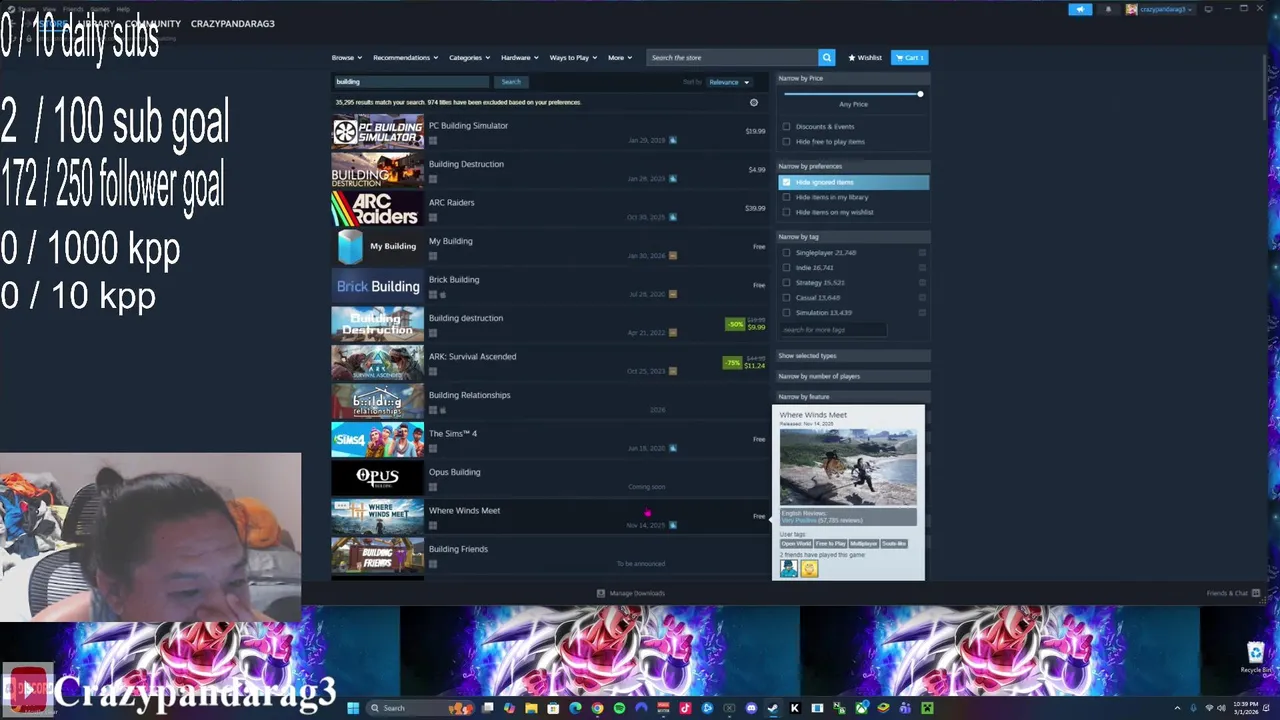Open the Help menu

point(123,8)
